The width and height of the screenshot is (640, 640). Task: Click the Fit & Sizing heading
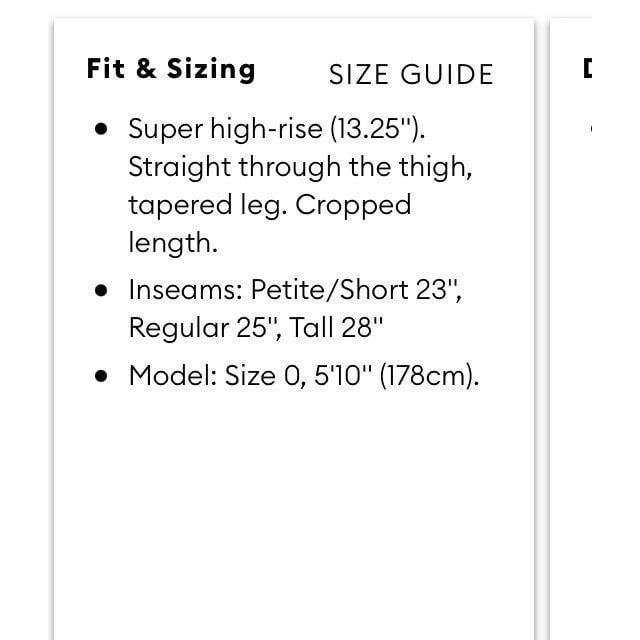coord(171,69)
